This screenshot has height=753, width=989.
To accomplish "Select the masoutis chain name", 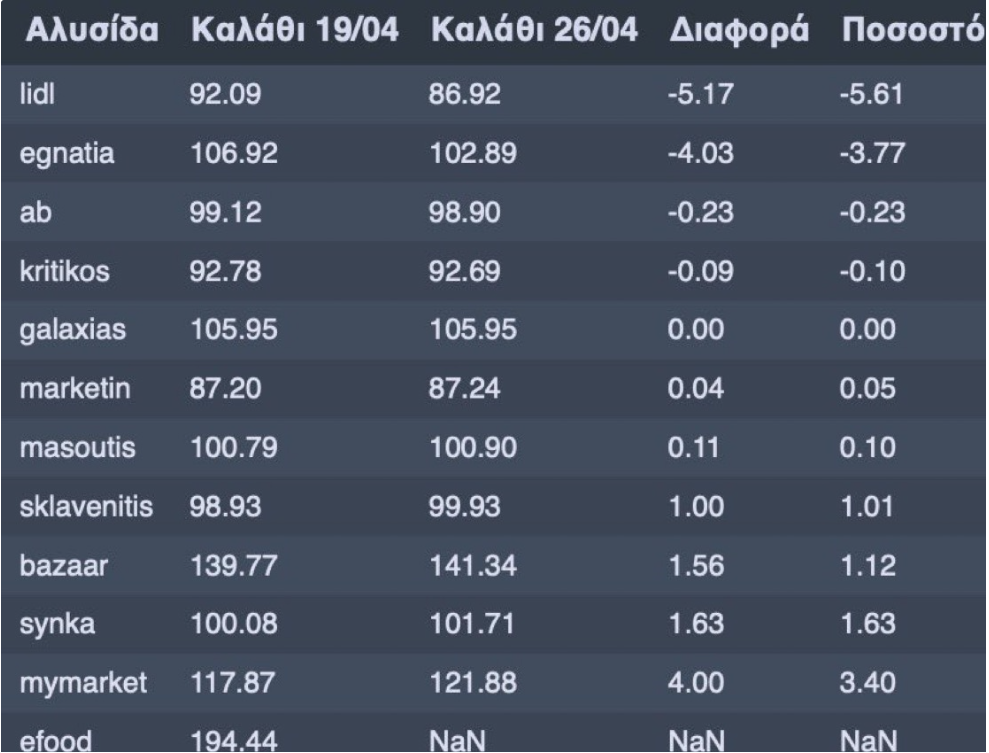I will click(78, 448).
